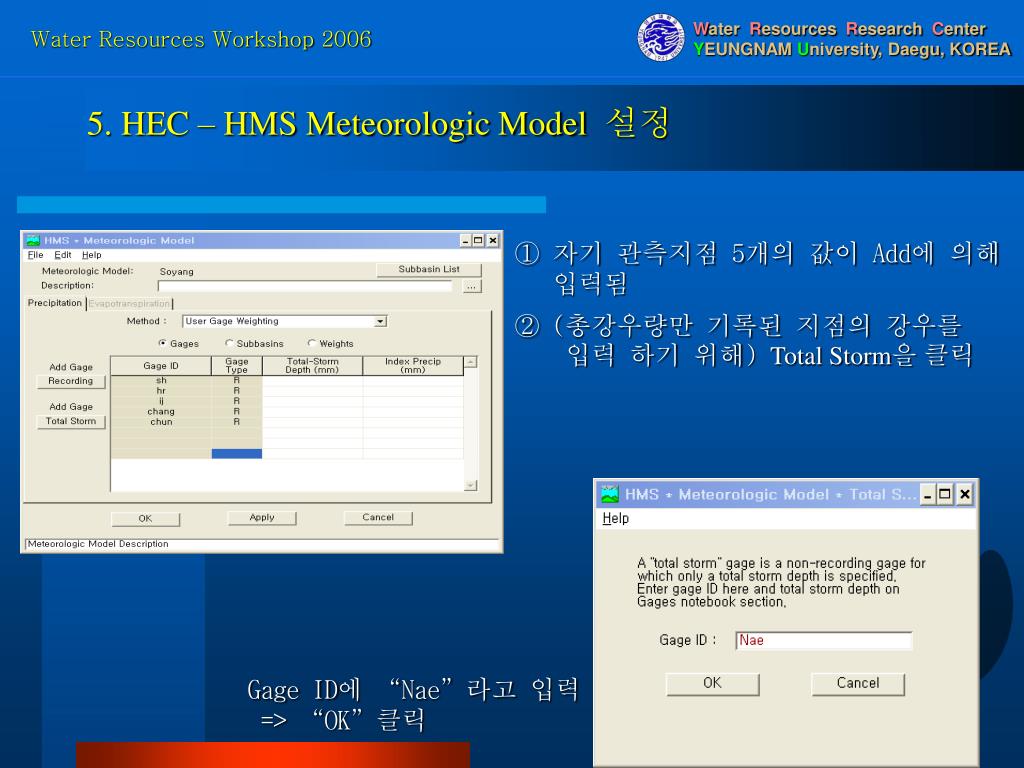Click the Subbasin List button
Screen dimensions: 1024x768
(429, 269)
